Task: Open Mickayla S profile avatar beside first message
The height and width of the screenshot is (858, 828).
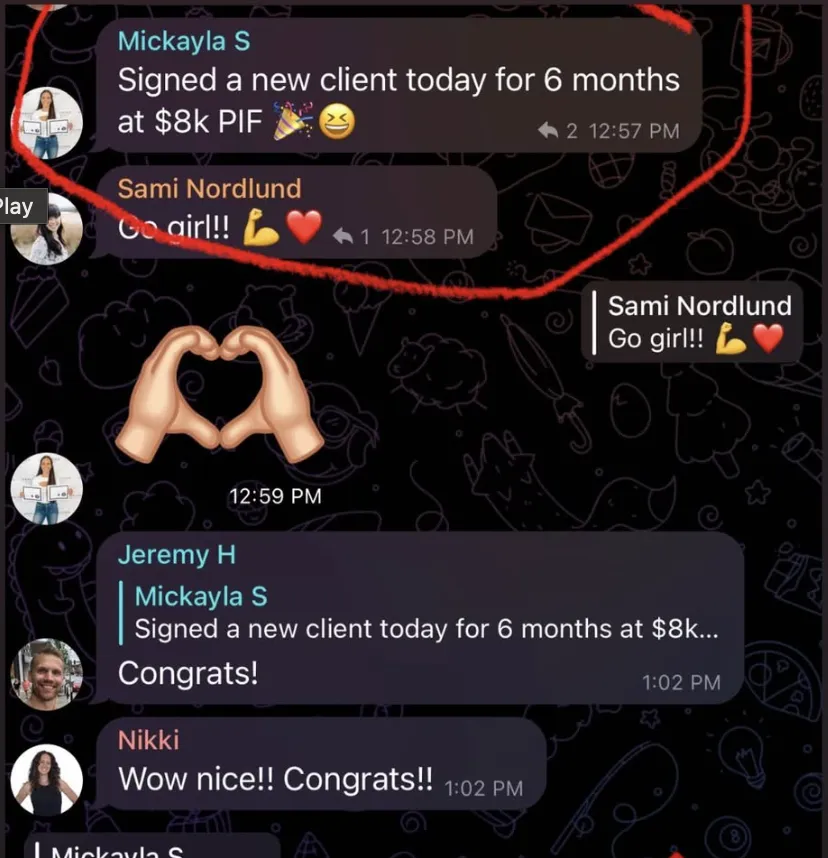Action: pos(47,123)
